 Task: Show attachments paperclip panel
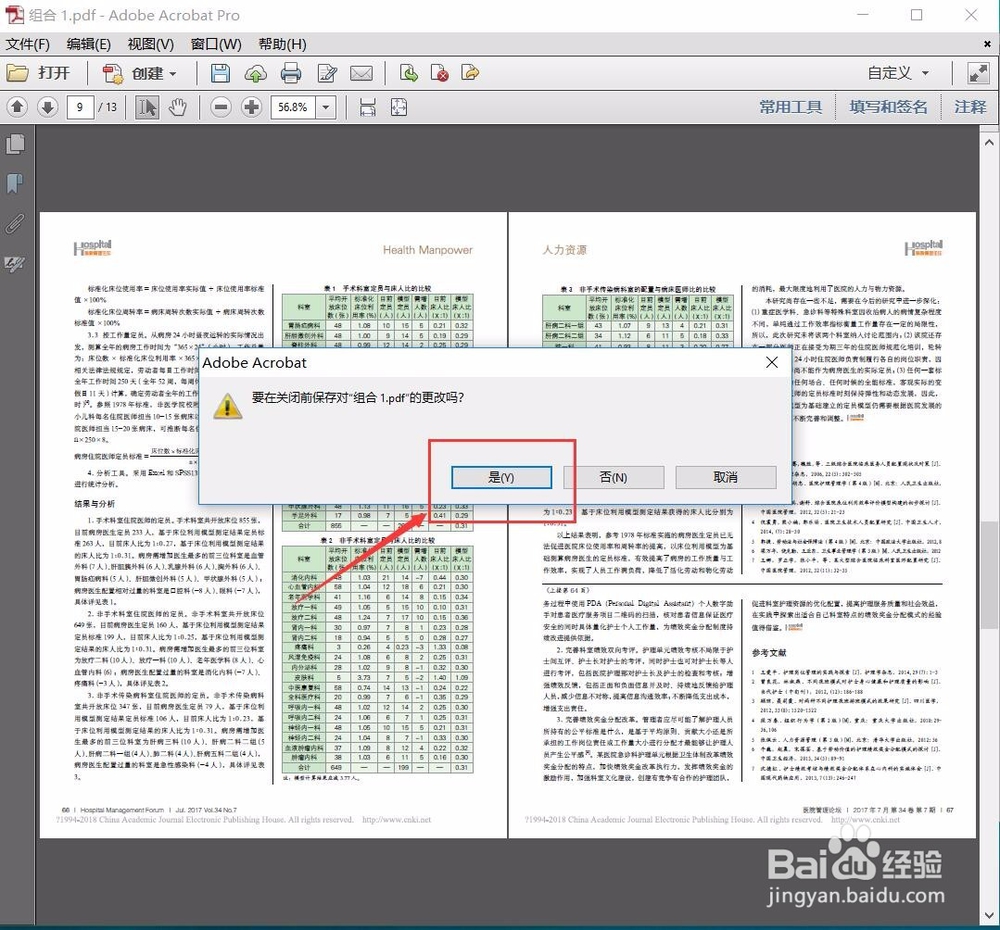pyautogui.click(x=15, y=224)
